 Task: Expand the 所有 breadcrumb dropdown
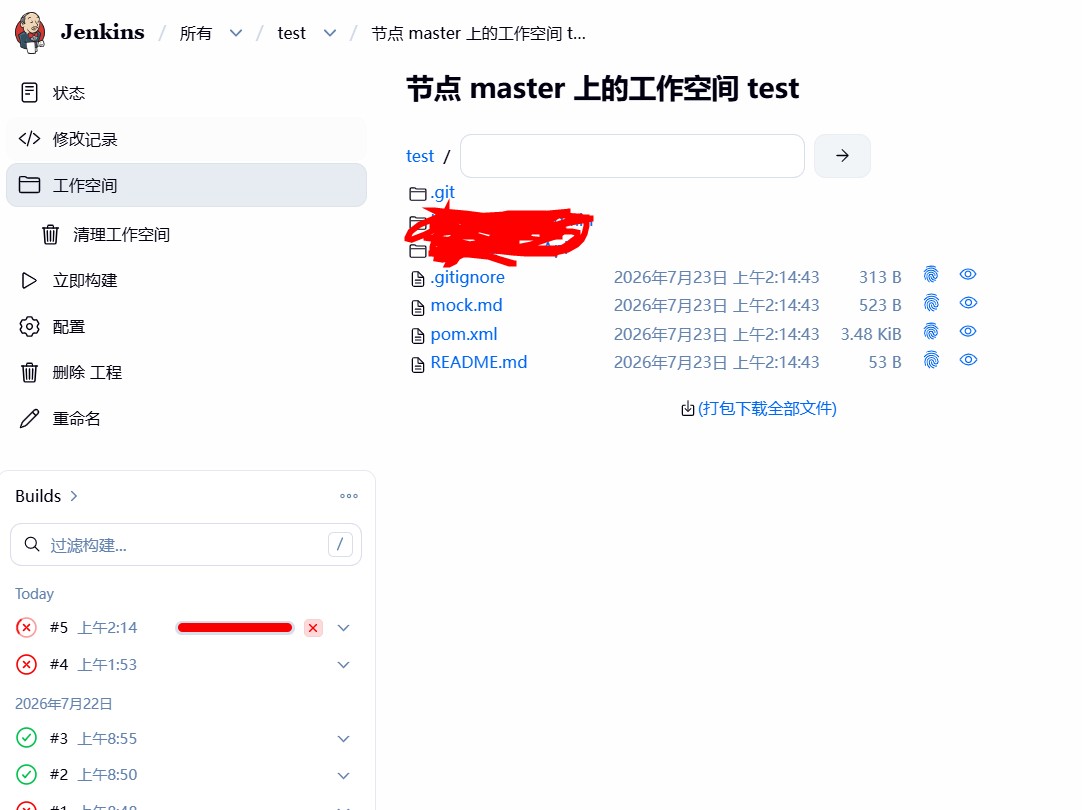(236, 33)
